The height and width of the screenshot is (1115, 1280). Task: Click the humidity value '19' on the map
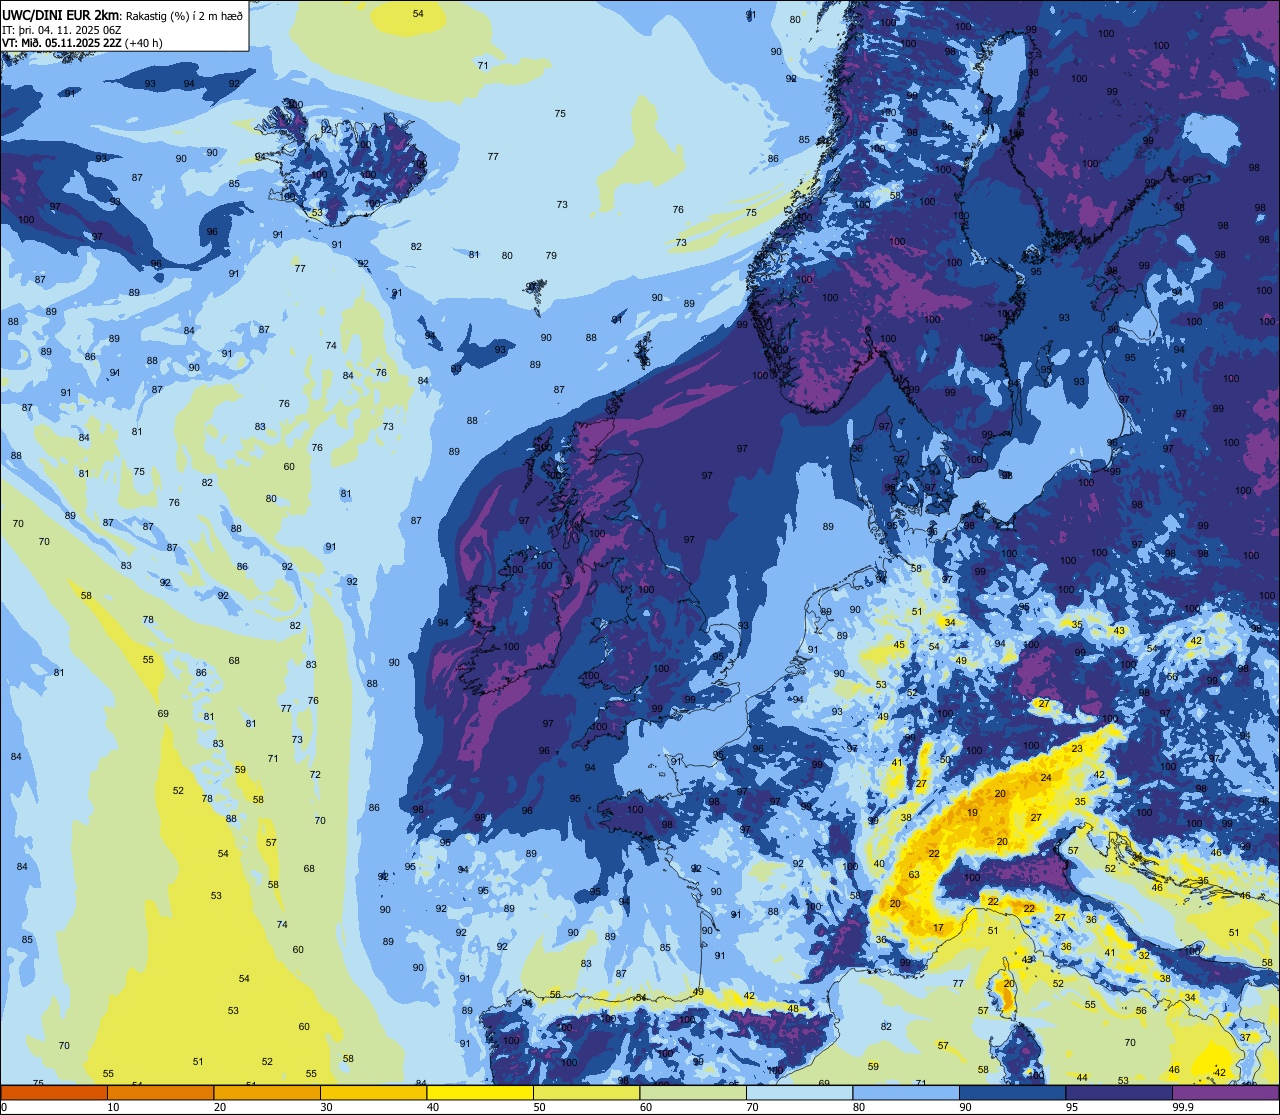coord(973,812)
